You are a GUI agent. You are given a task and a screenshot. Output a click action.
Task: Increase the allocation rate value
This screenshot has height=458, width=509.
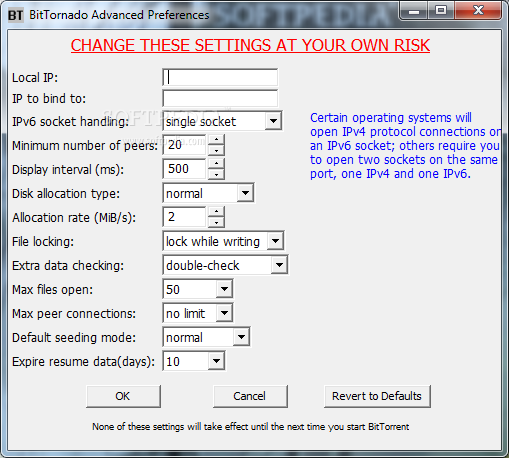click(x=217, y=212)
